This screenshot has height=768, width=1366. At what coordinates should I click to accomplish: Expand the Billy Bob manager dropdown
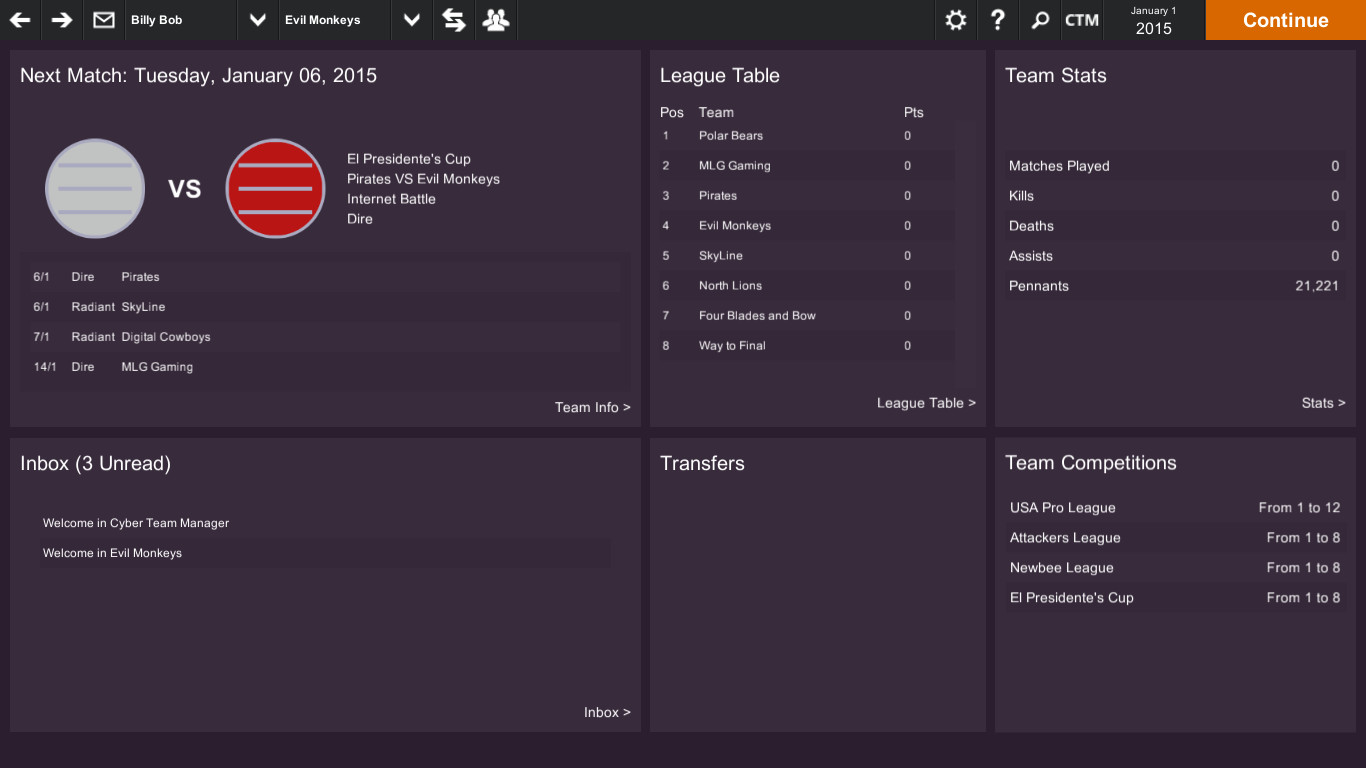pyautogui.click(x=257, y=19)
